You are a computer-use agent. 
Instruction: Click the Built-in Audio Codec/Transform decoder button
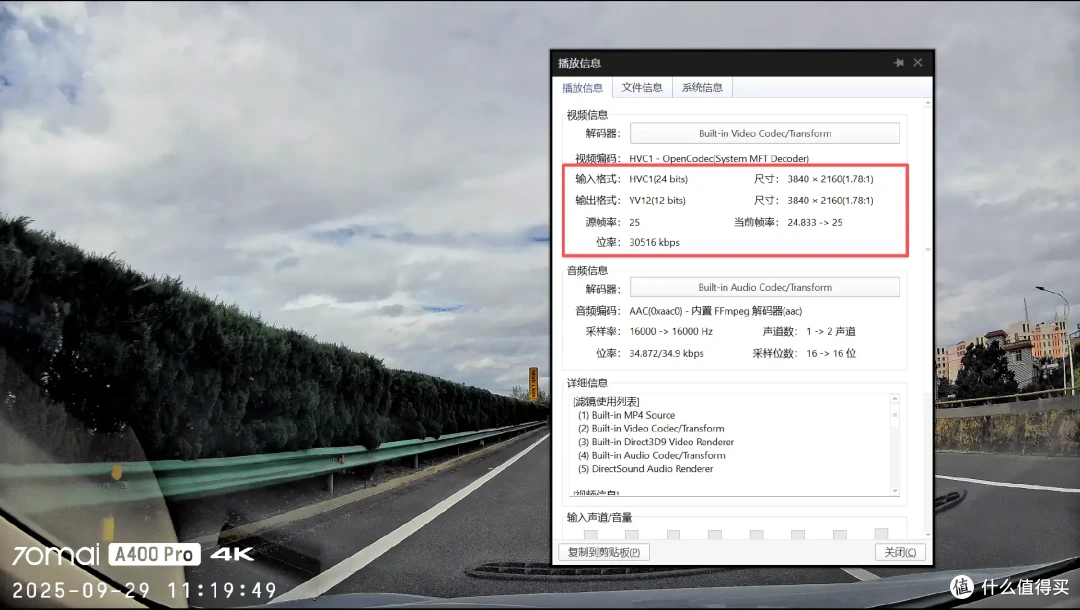coord(765,287)
